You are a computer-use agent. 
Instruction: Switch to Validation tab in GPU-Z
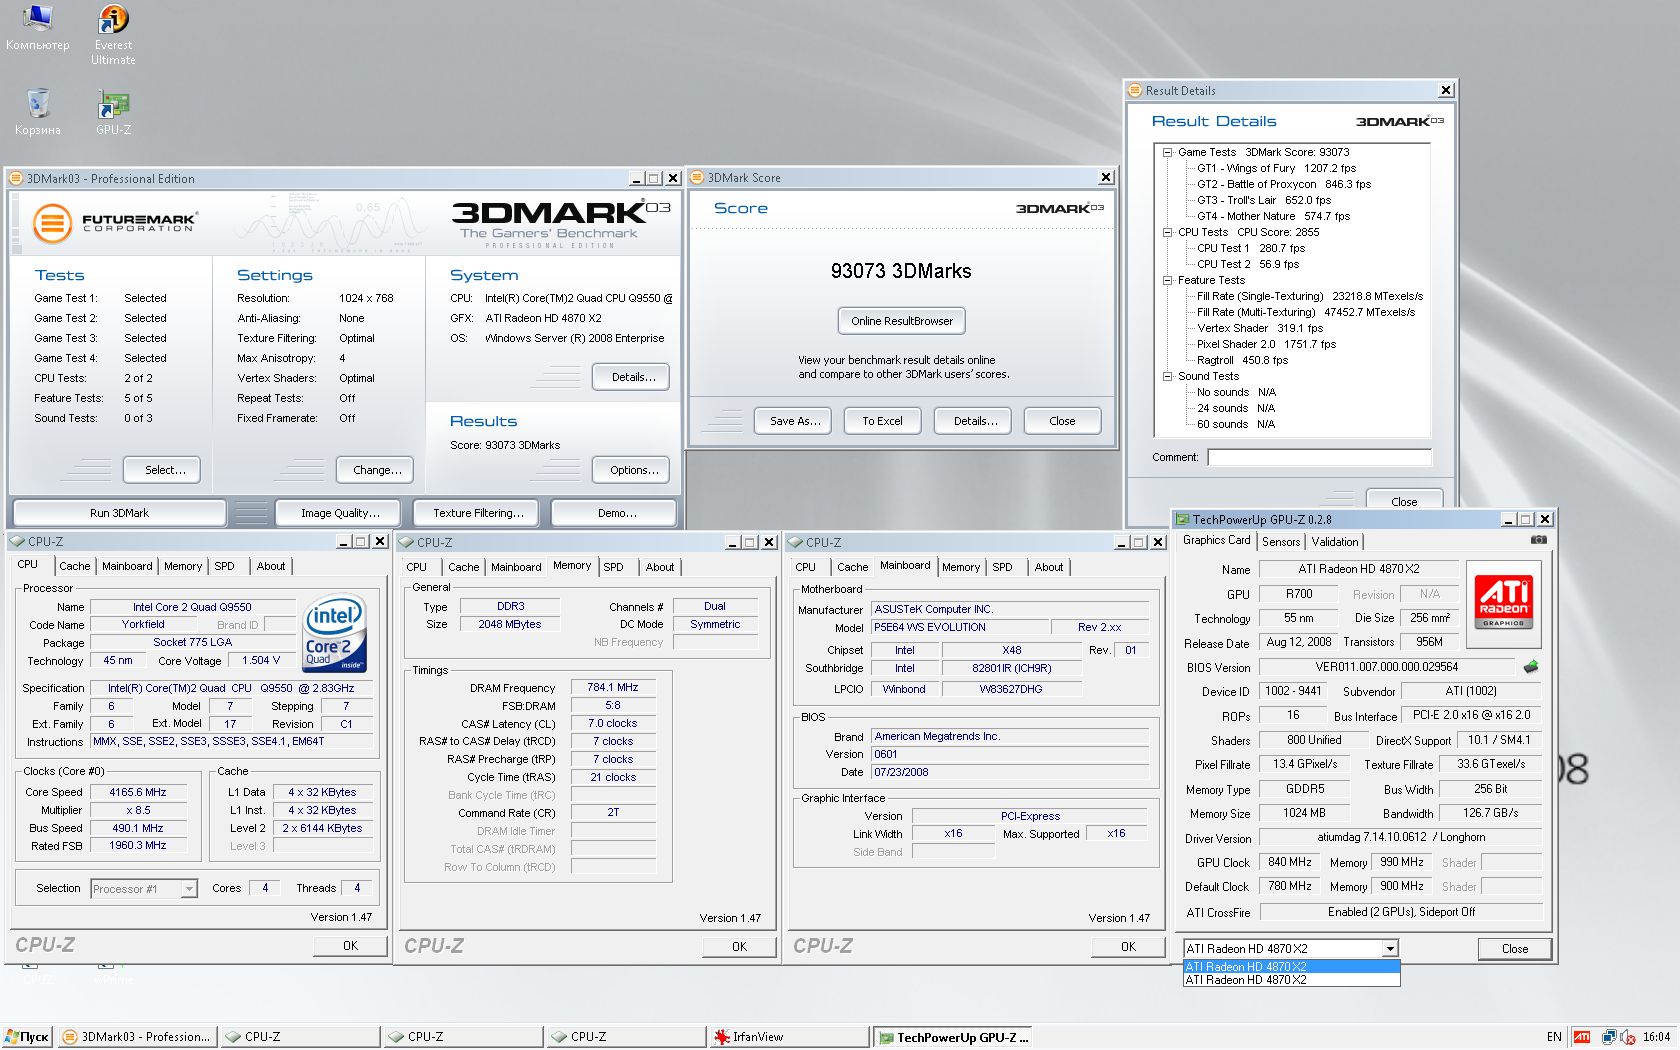pos(1335,542)
